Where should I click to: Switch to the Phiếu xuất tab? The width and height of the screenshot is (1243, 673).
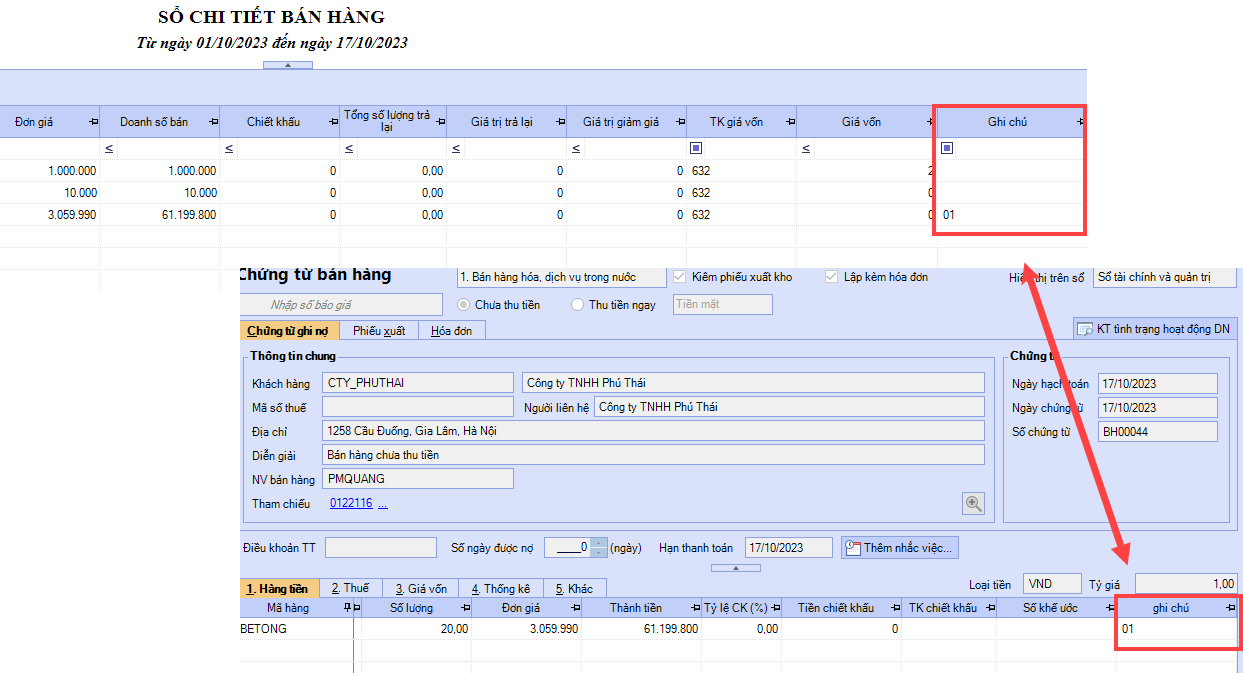(x=379, y=331)
